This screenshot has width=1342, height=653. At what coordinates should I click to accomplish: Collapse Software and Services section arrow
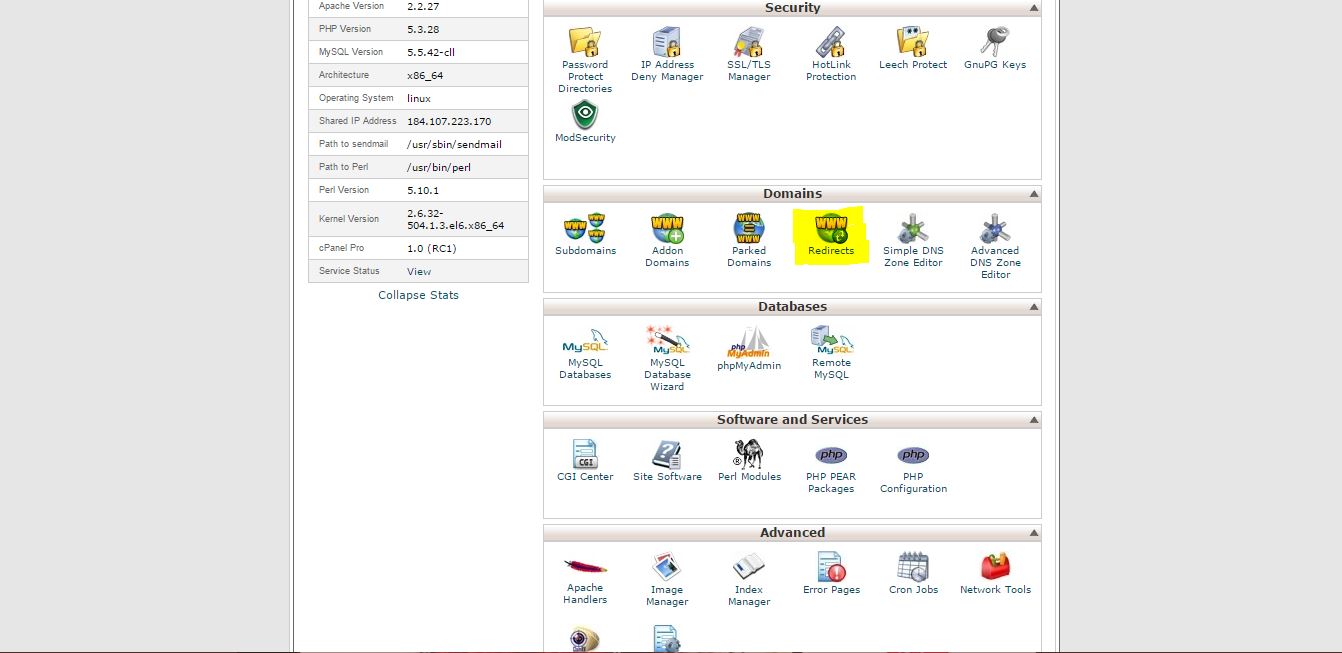click(1033, 420)
